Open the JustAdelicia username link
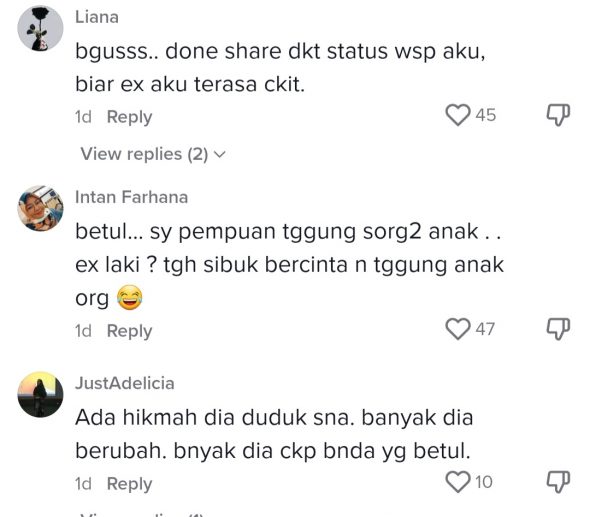The height and width of the screenshot is (517, 590). point(125,383)
